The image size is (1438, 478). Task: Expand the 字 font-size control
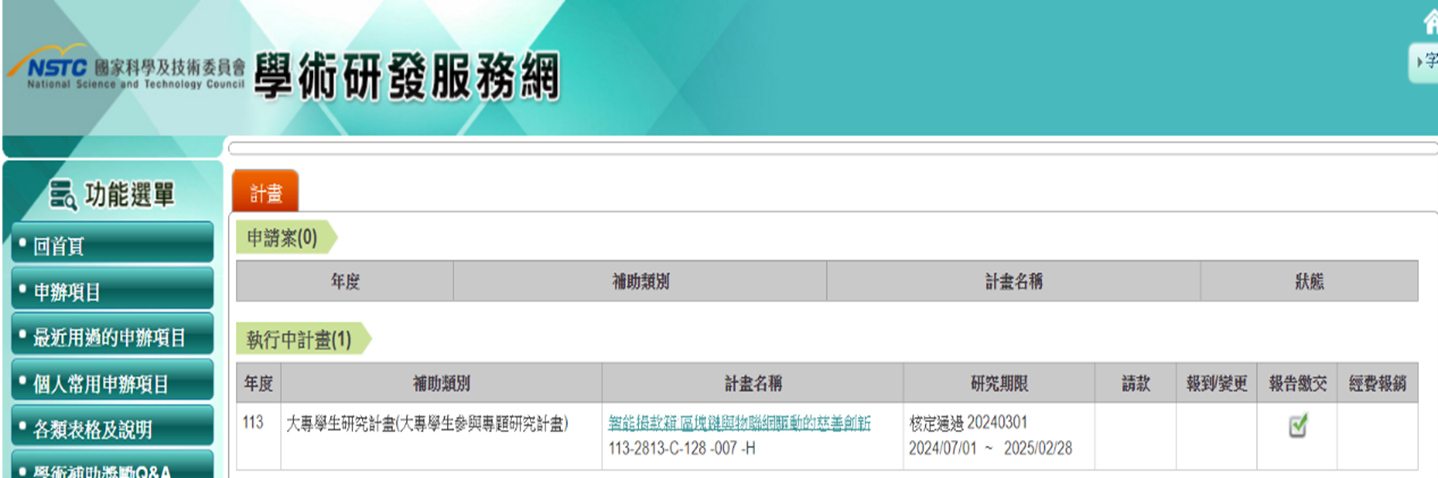(x=1424, y=63)
